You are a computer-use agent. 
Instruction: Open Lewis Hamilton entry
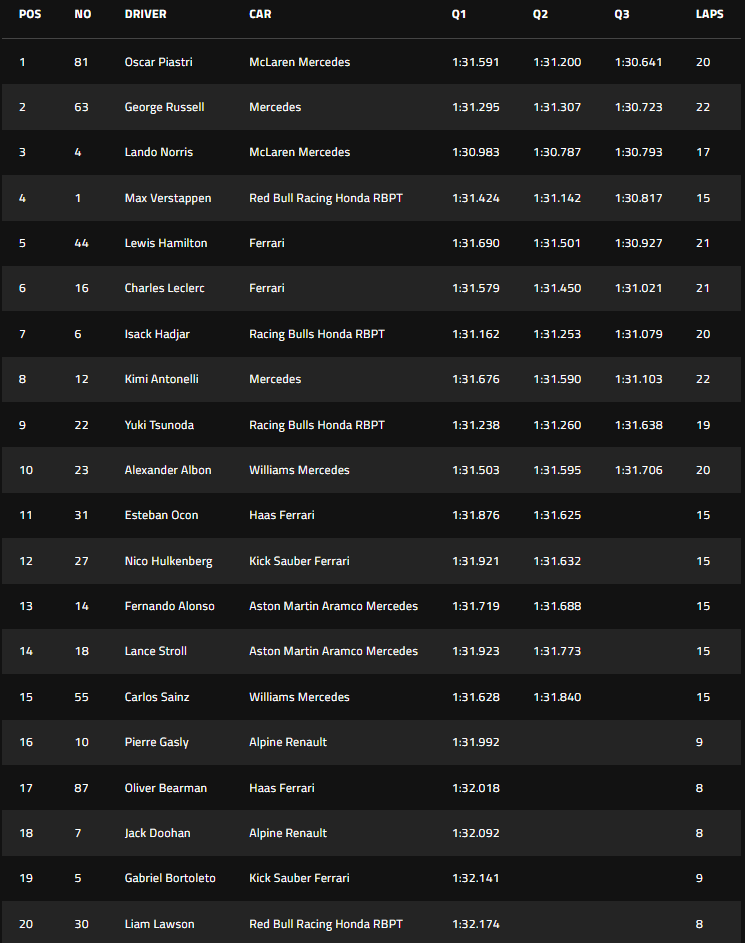(x=166, y=243)
